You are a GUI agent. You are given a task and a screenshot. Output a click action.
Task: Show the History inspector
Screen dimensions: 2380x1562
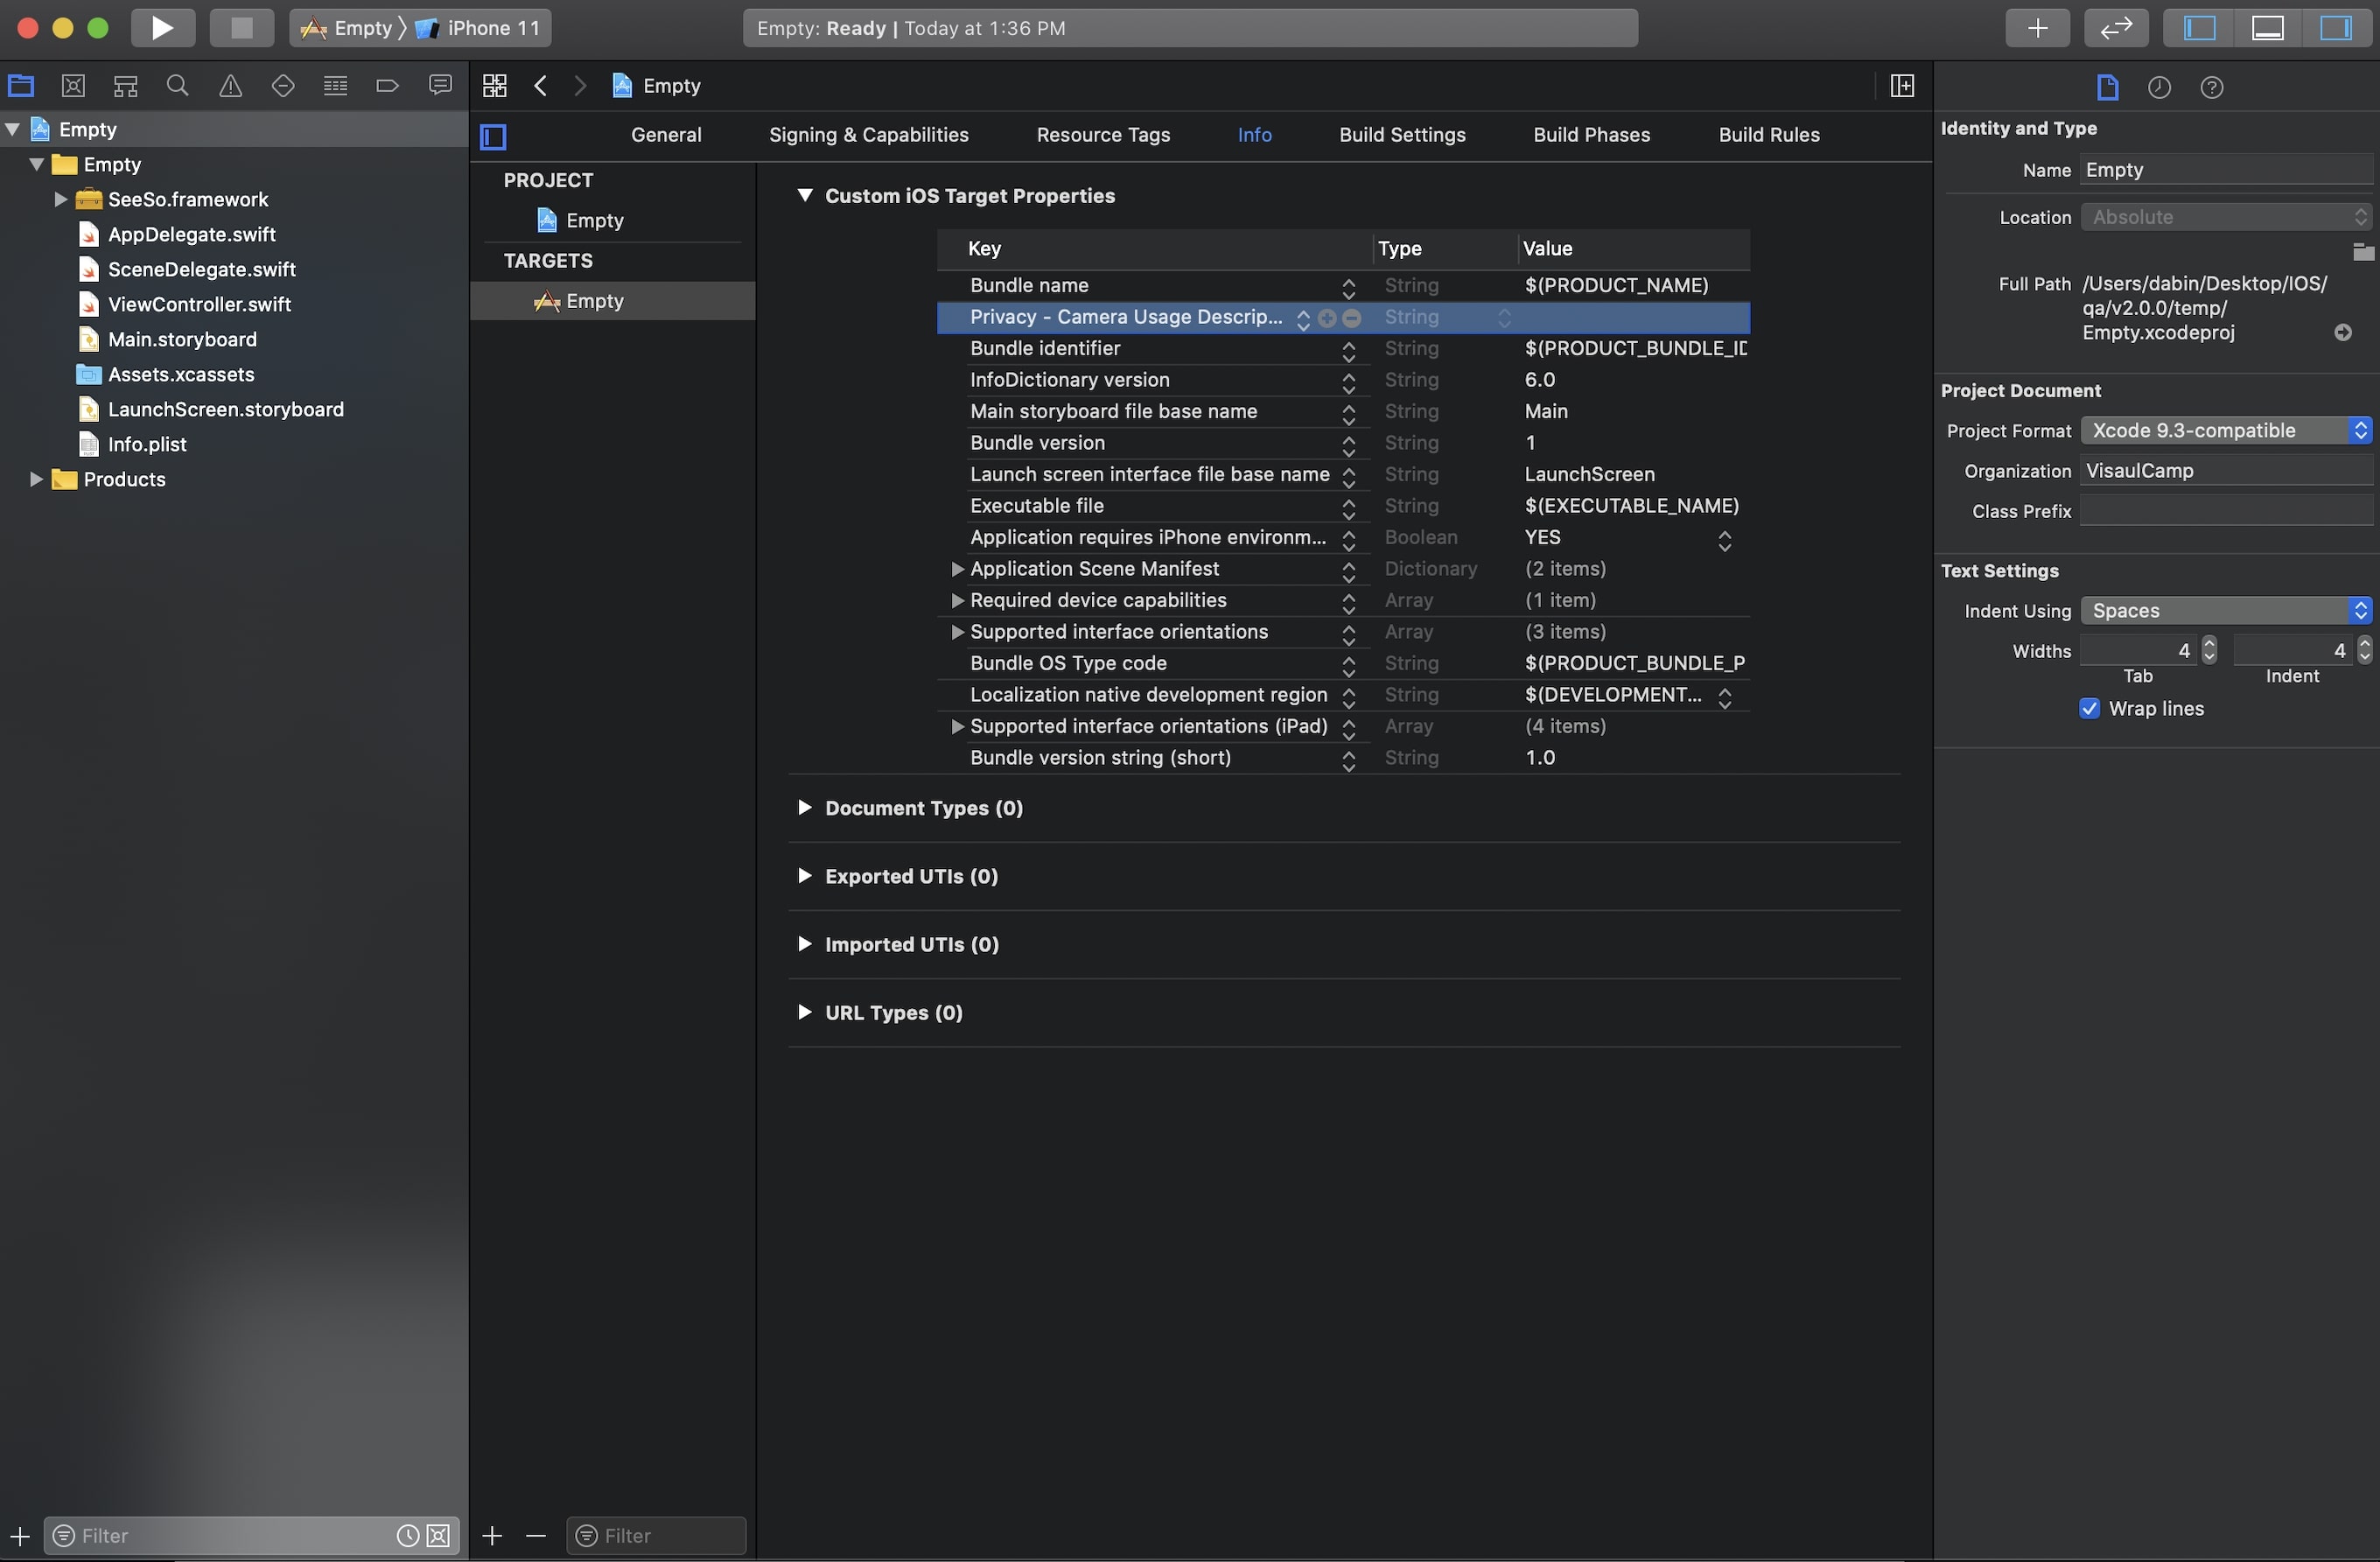tap(2159, 88)
